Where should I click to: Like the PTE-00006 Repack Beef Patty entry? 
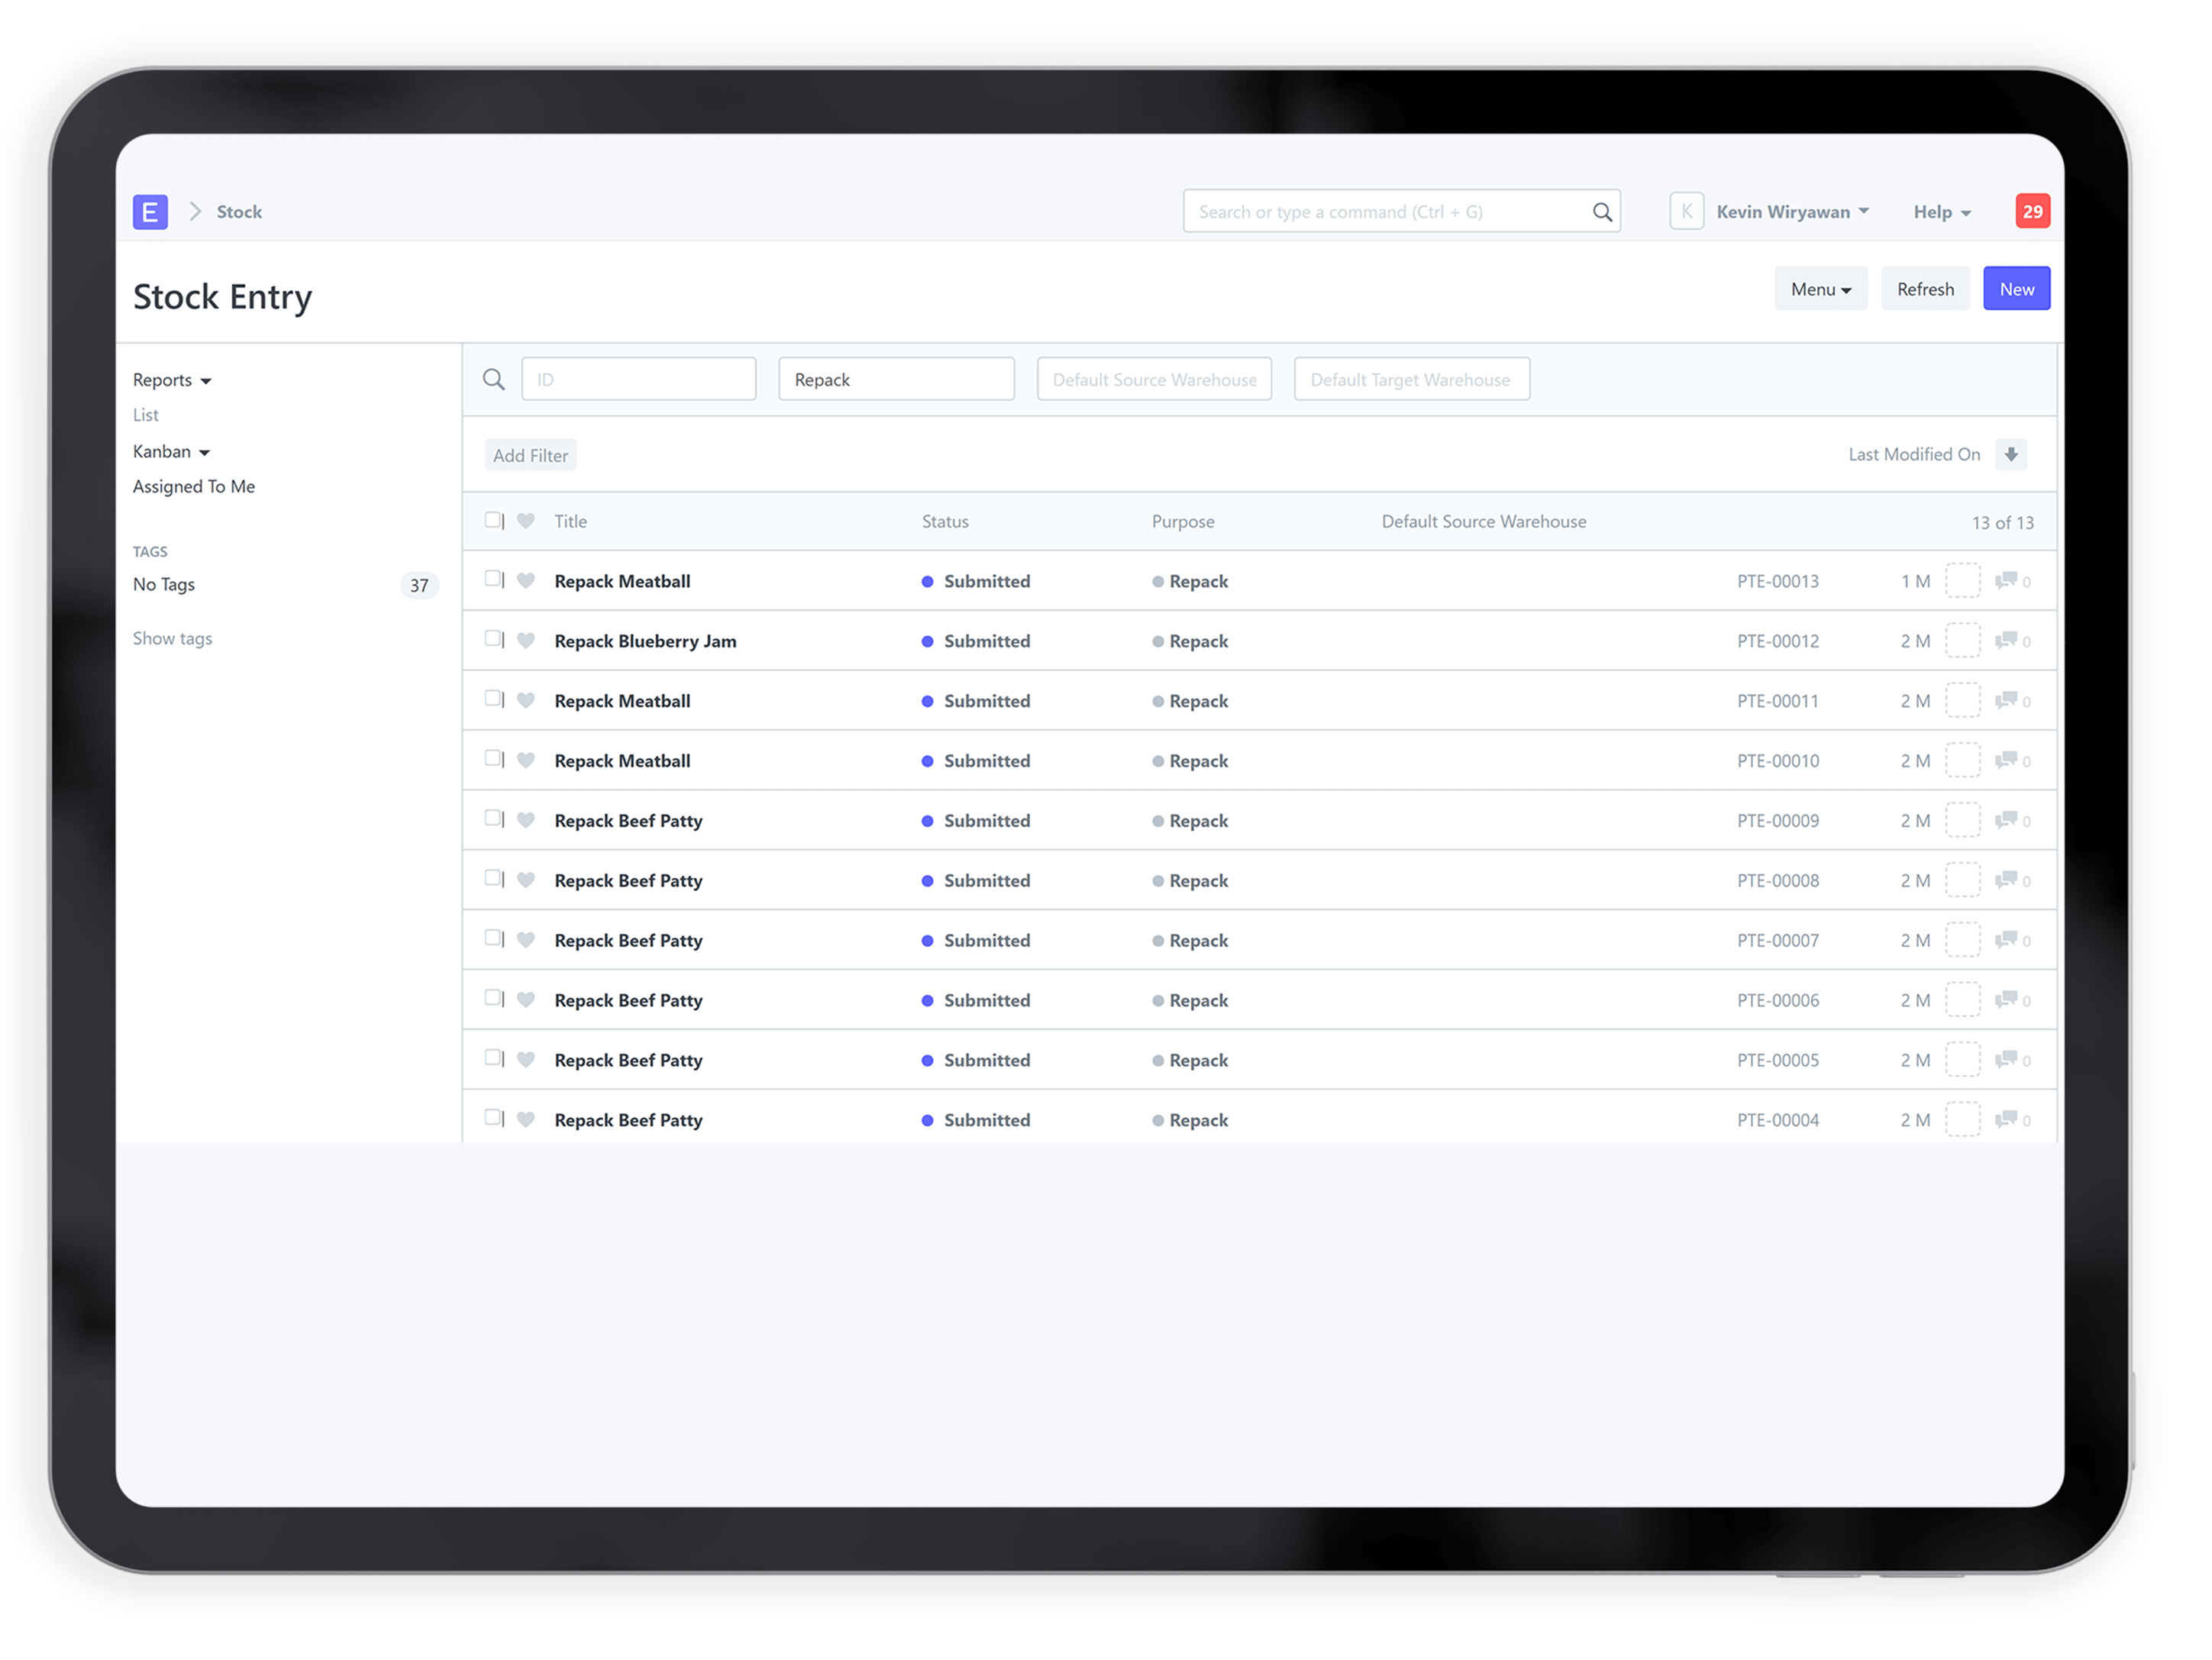click(526, 1001)
